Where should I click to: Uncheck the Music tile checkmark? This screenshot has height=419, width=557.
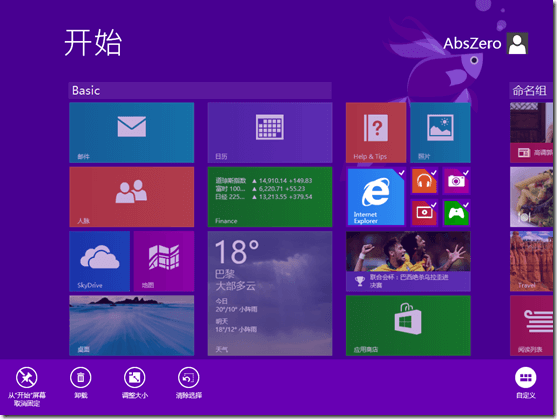tap(434, 173)
